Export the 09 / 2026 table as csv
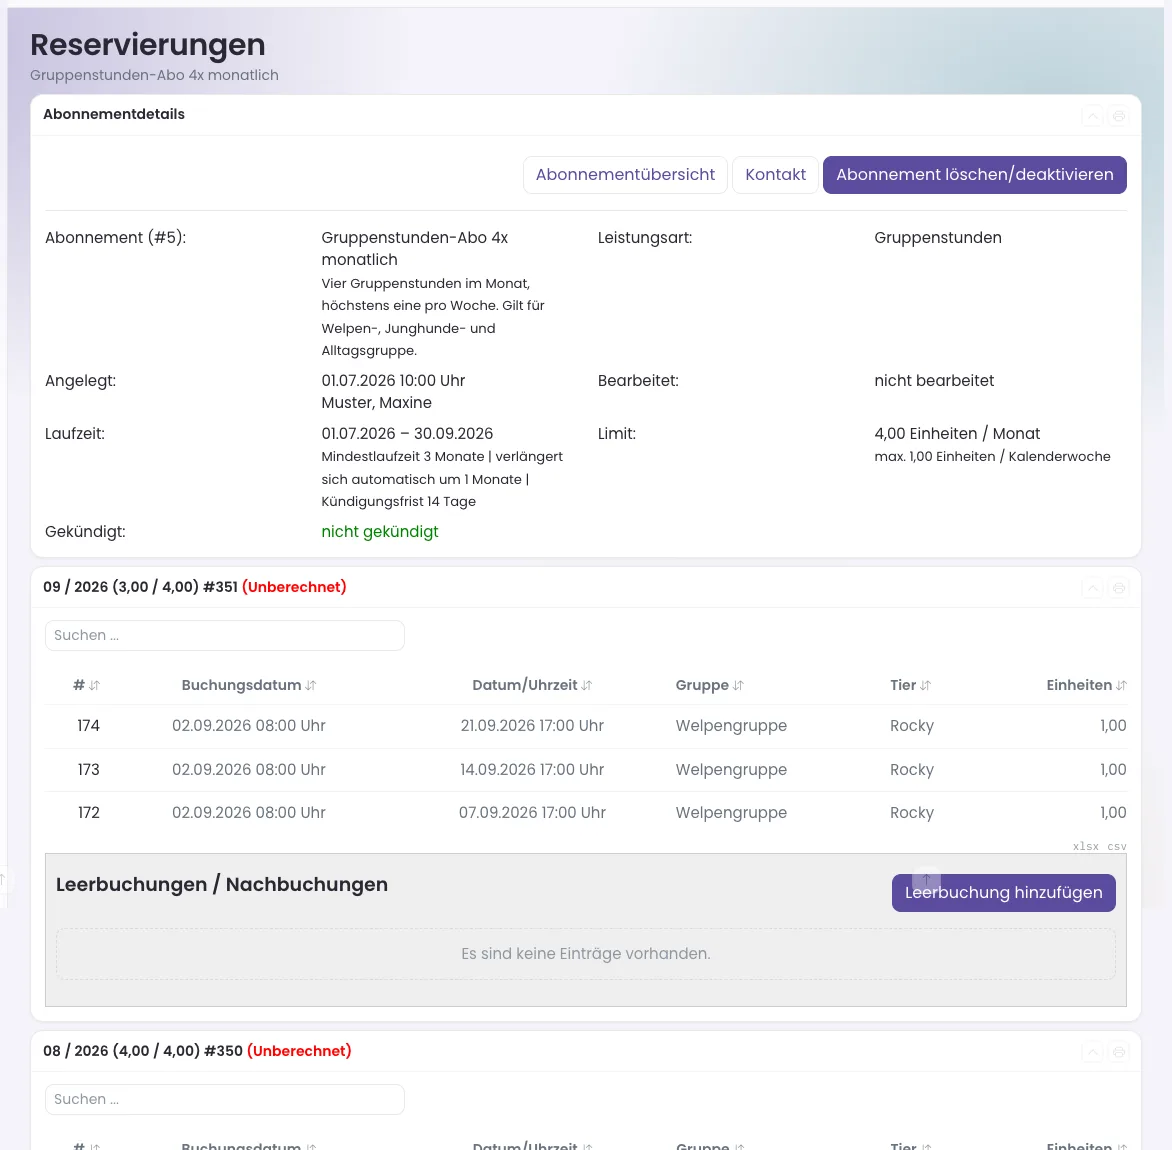The image size is (1172, 1150). click(x=1117, y=847)
